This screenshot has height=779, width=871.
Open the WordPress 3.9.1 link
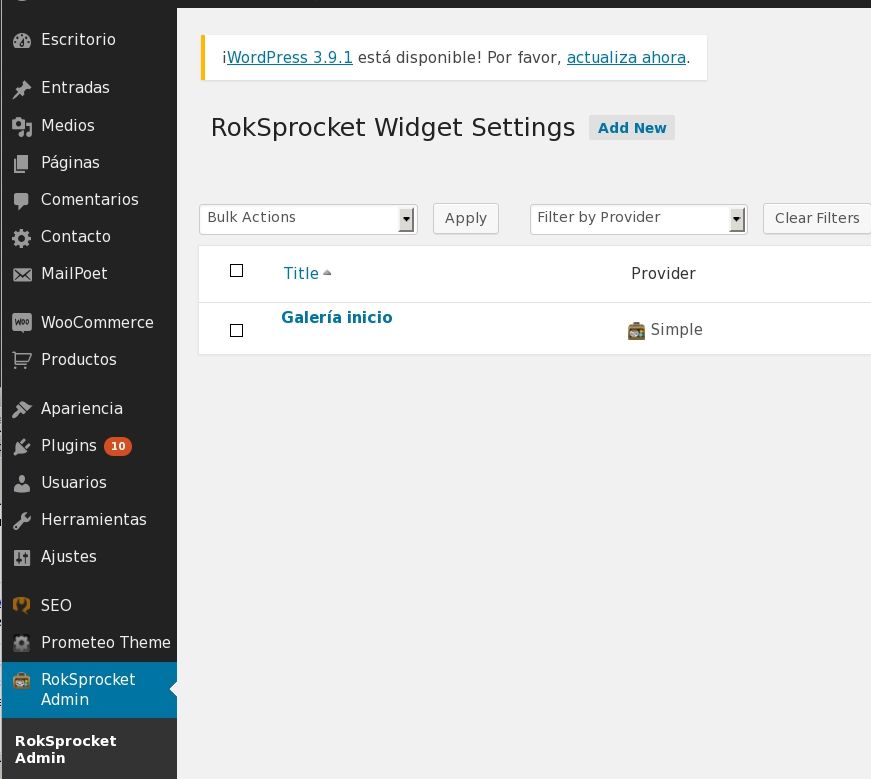coord(289,57)
